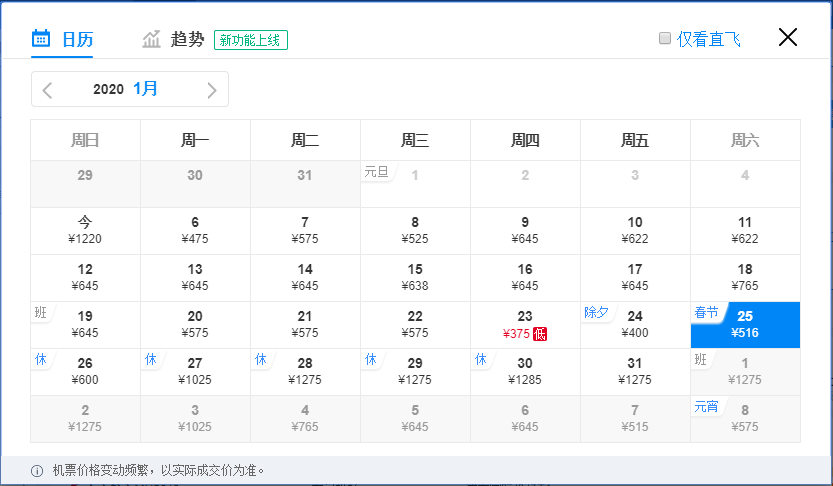This screenshot has height=486, width=833.
Task: Click the 除夕 holiday tag
Action: pos(596,312)
